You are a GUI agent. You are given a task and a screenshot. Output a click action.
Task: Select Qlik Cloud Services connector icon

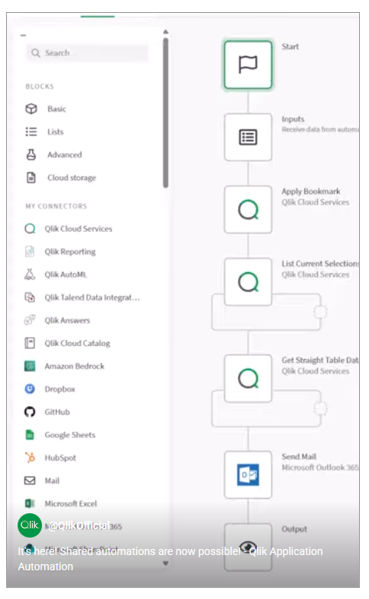click(x=30, y=229)
